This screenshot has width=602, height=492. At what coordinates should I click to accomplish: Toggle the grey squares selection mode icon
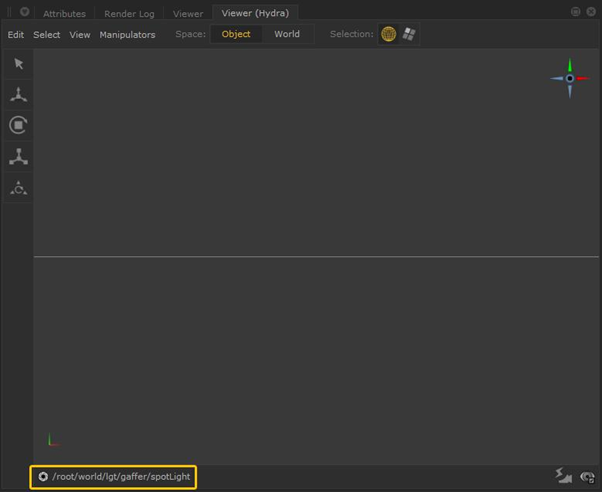pyautogui.click(x=409, y=34)
